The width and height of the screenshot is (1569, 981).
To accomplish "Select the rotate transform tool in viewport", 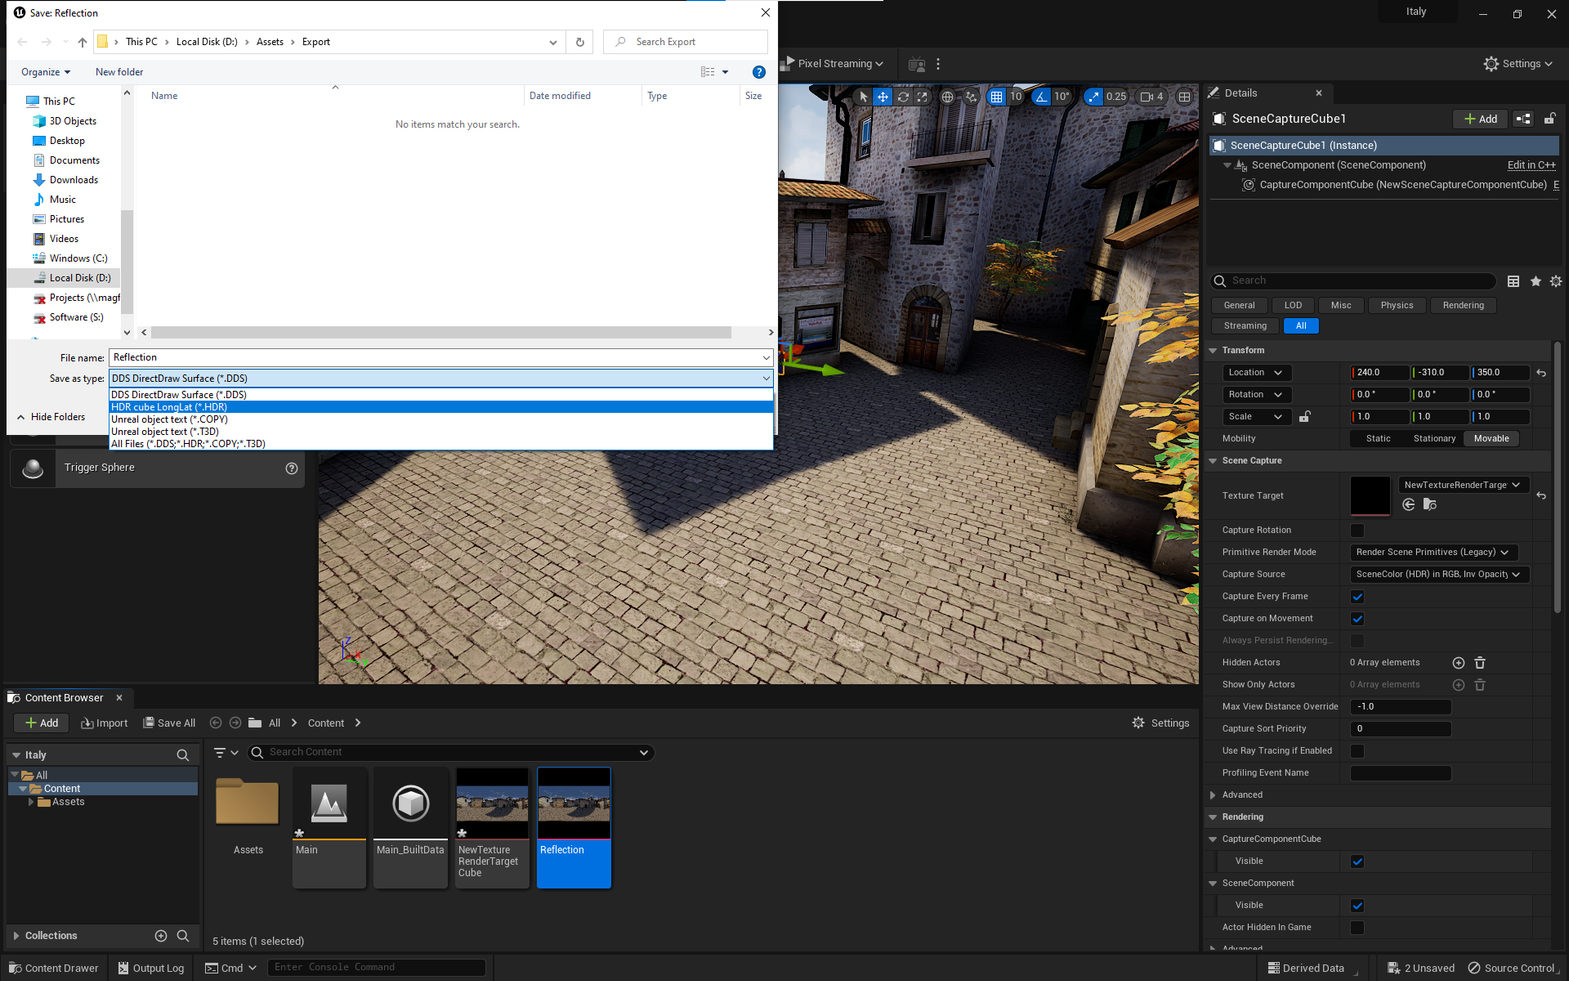I will coord(903,97).
